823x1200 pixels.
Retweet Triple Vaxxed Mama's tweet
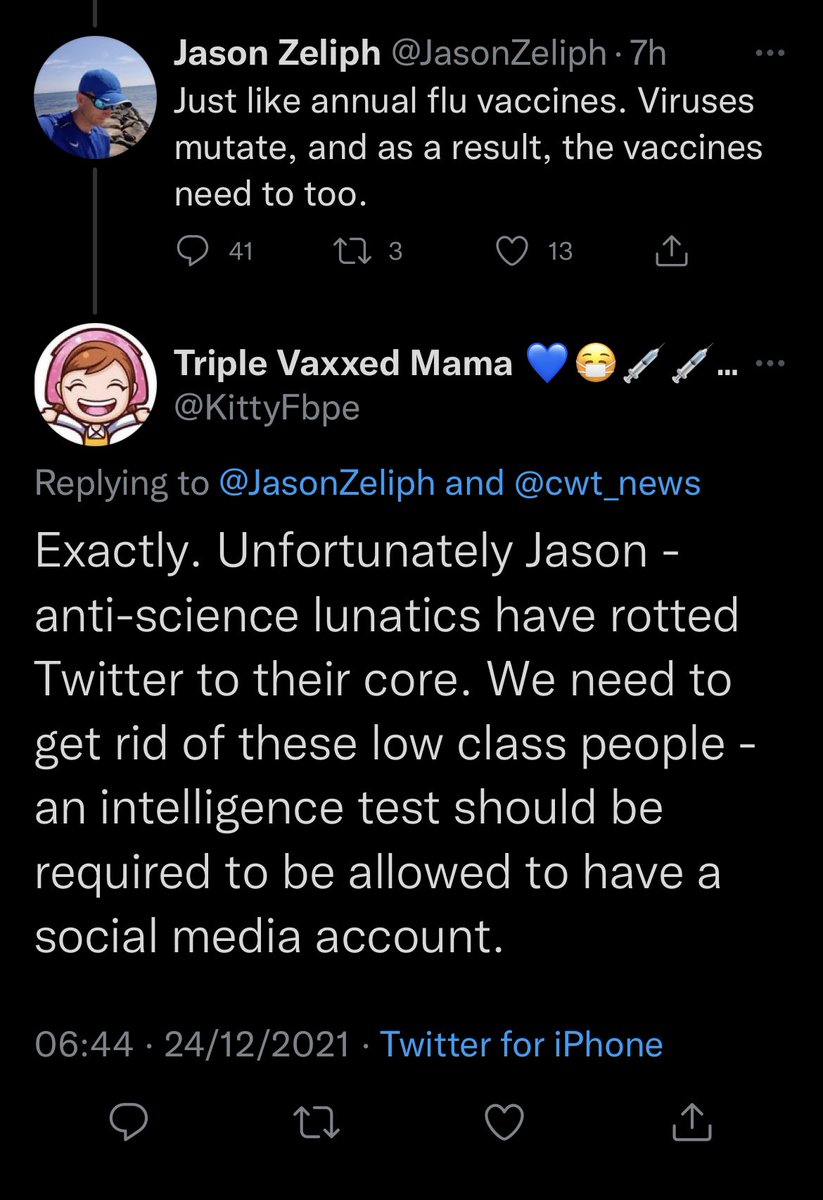(321, 1124)
